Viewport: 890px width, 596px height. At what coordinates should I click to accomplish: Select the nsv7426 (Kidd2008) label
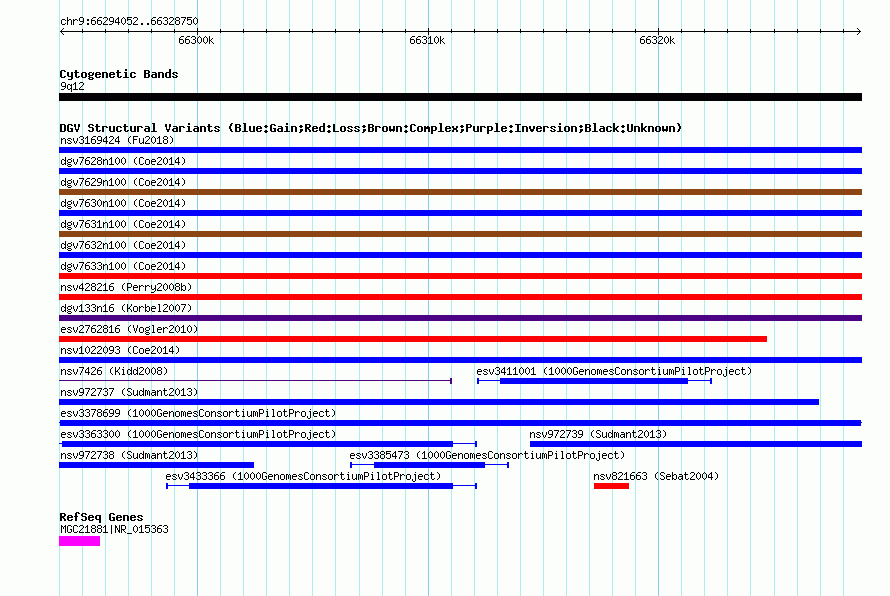[x=114, y=371]
